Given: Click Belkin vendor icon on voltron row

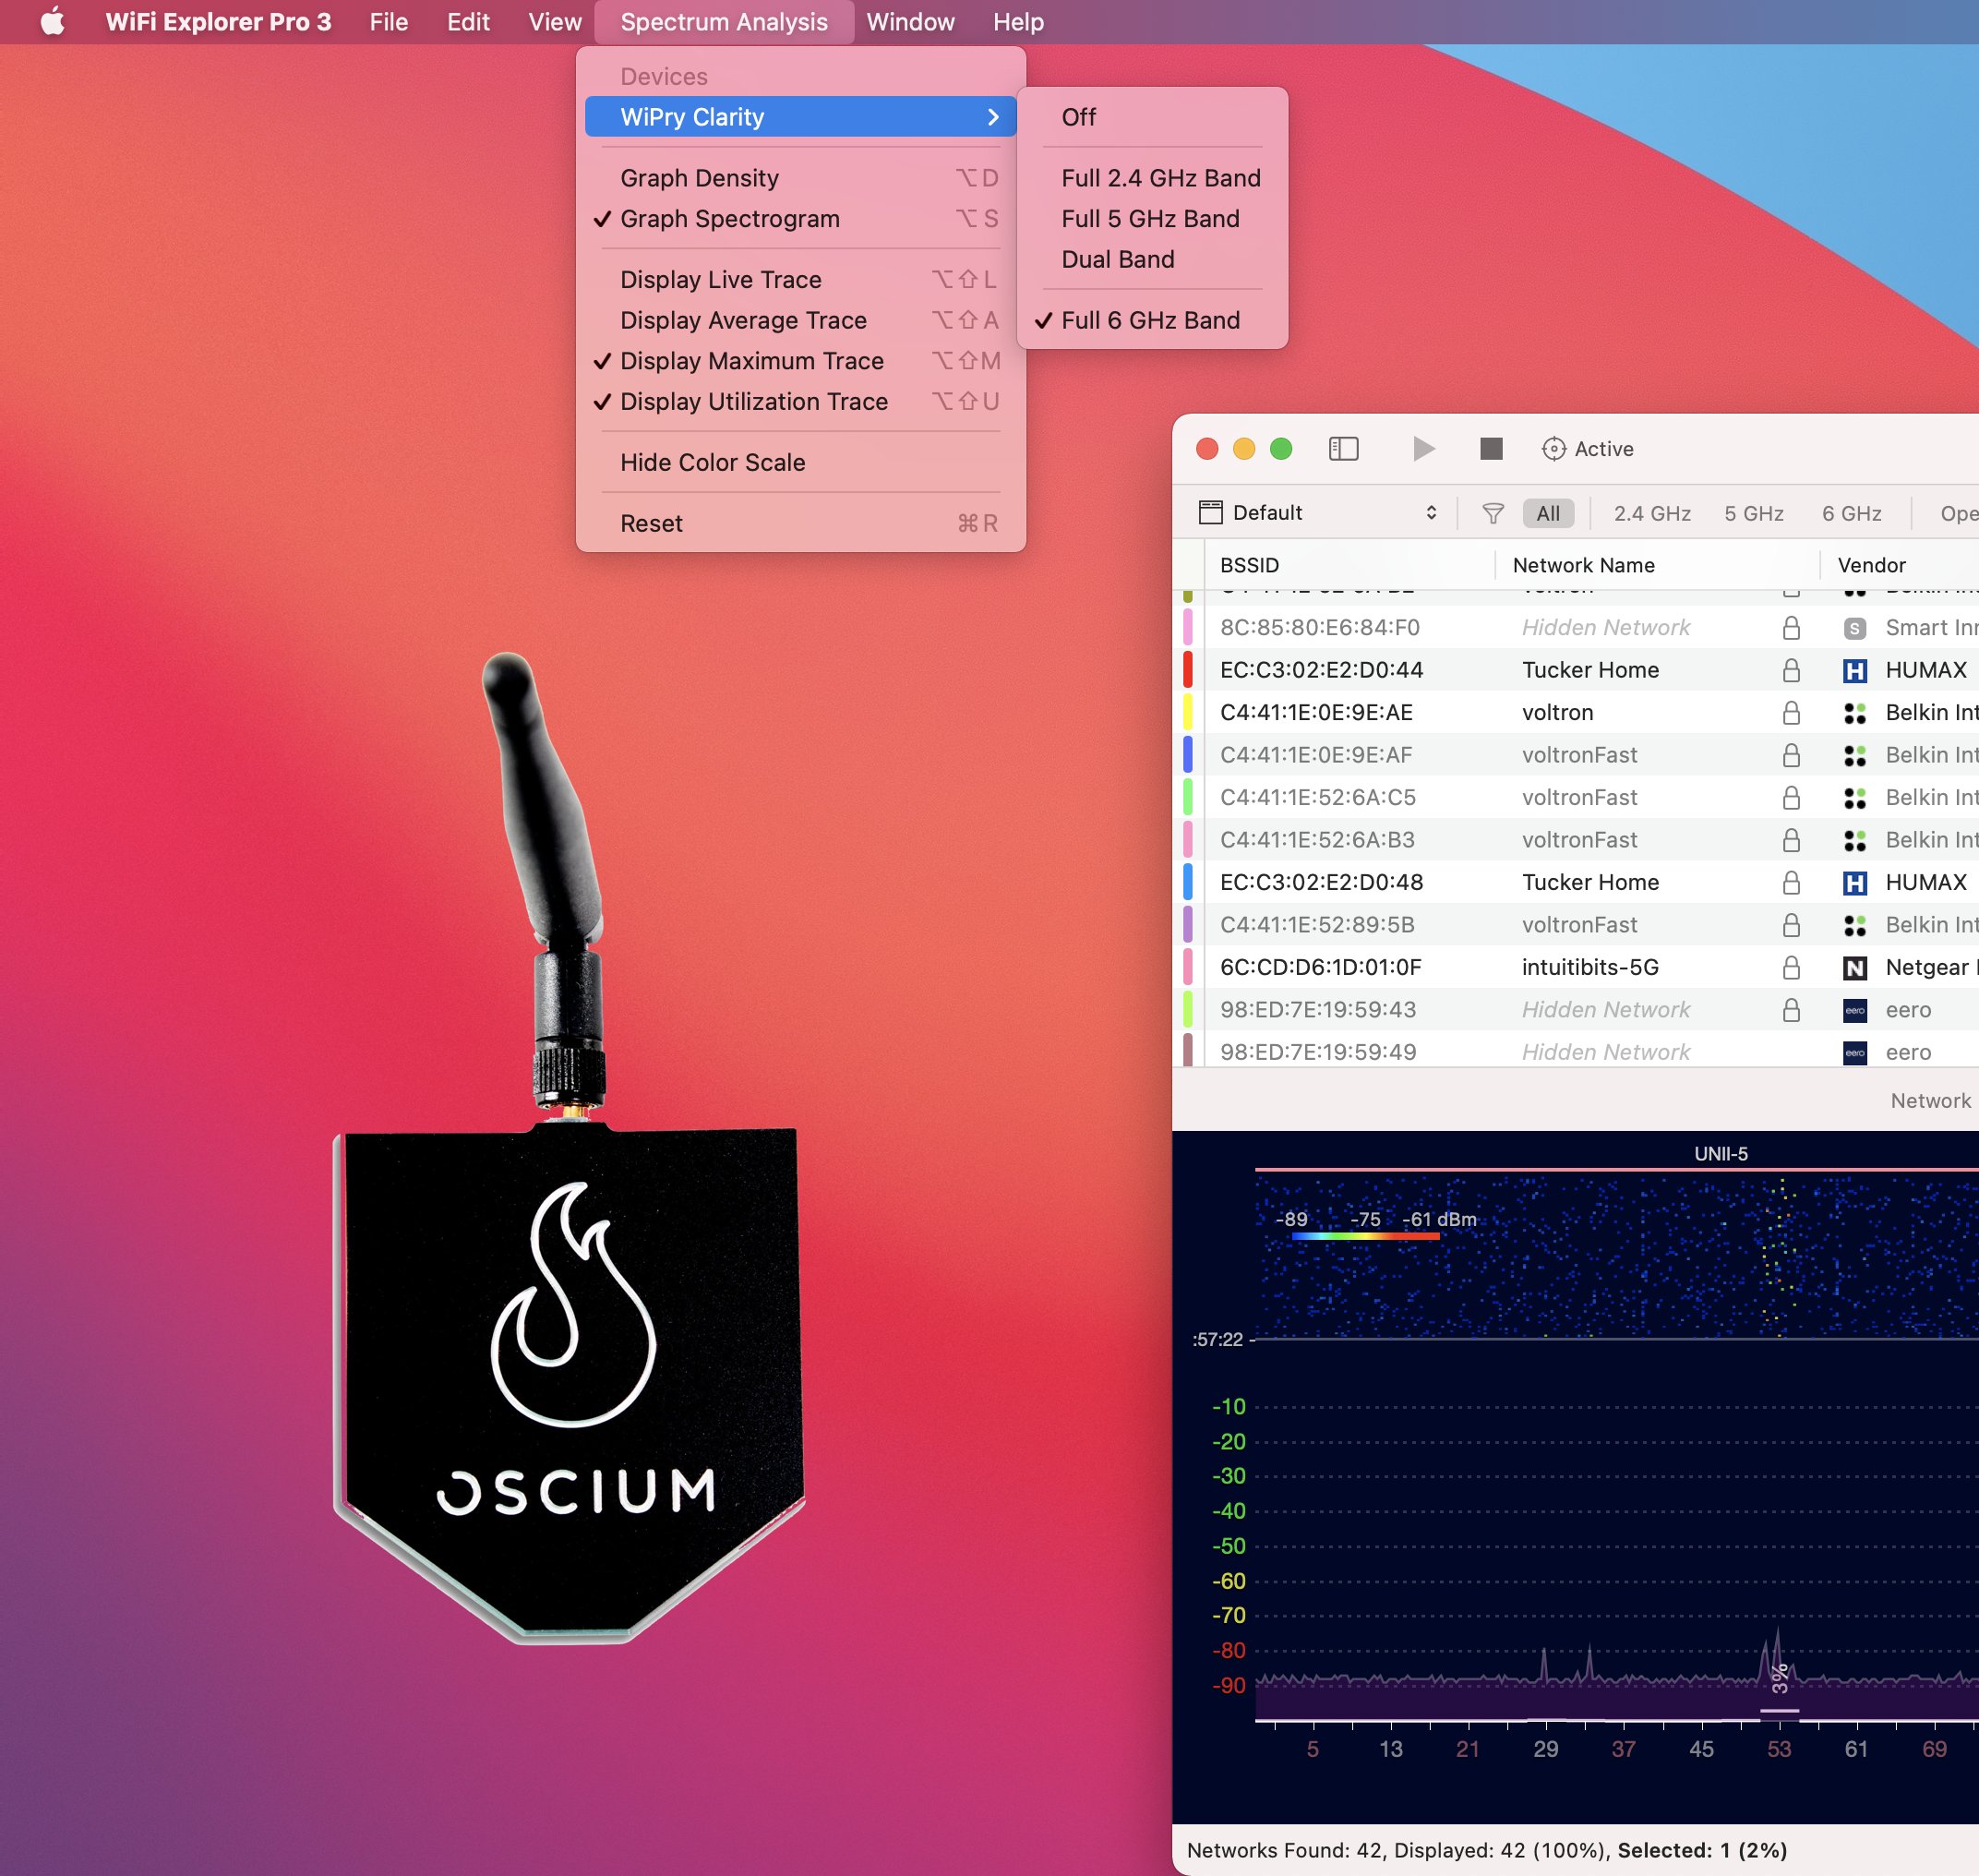Looking at the screenshot, I should tap(1855, 714).
